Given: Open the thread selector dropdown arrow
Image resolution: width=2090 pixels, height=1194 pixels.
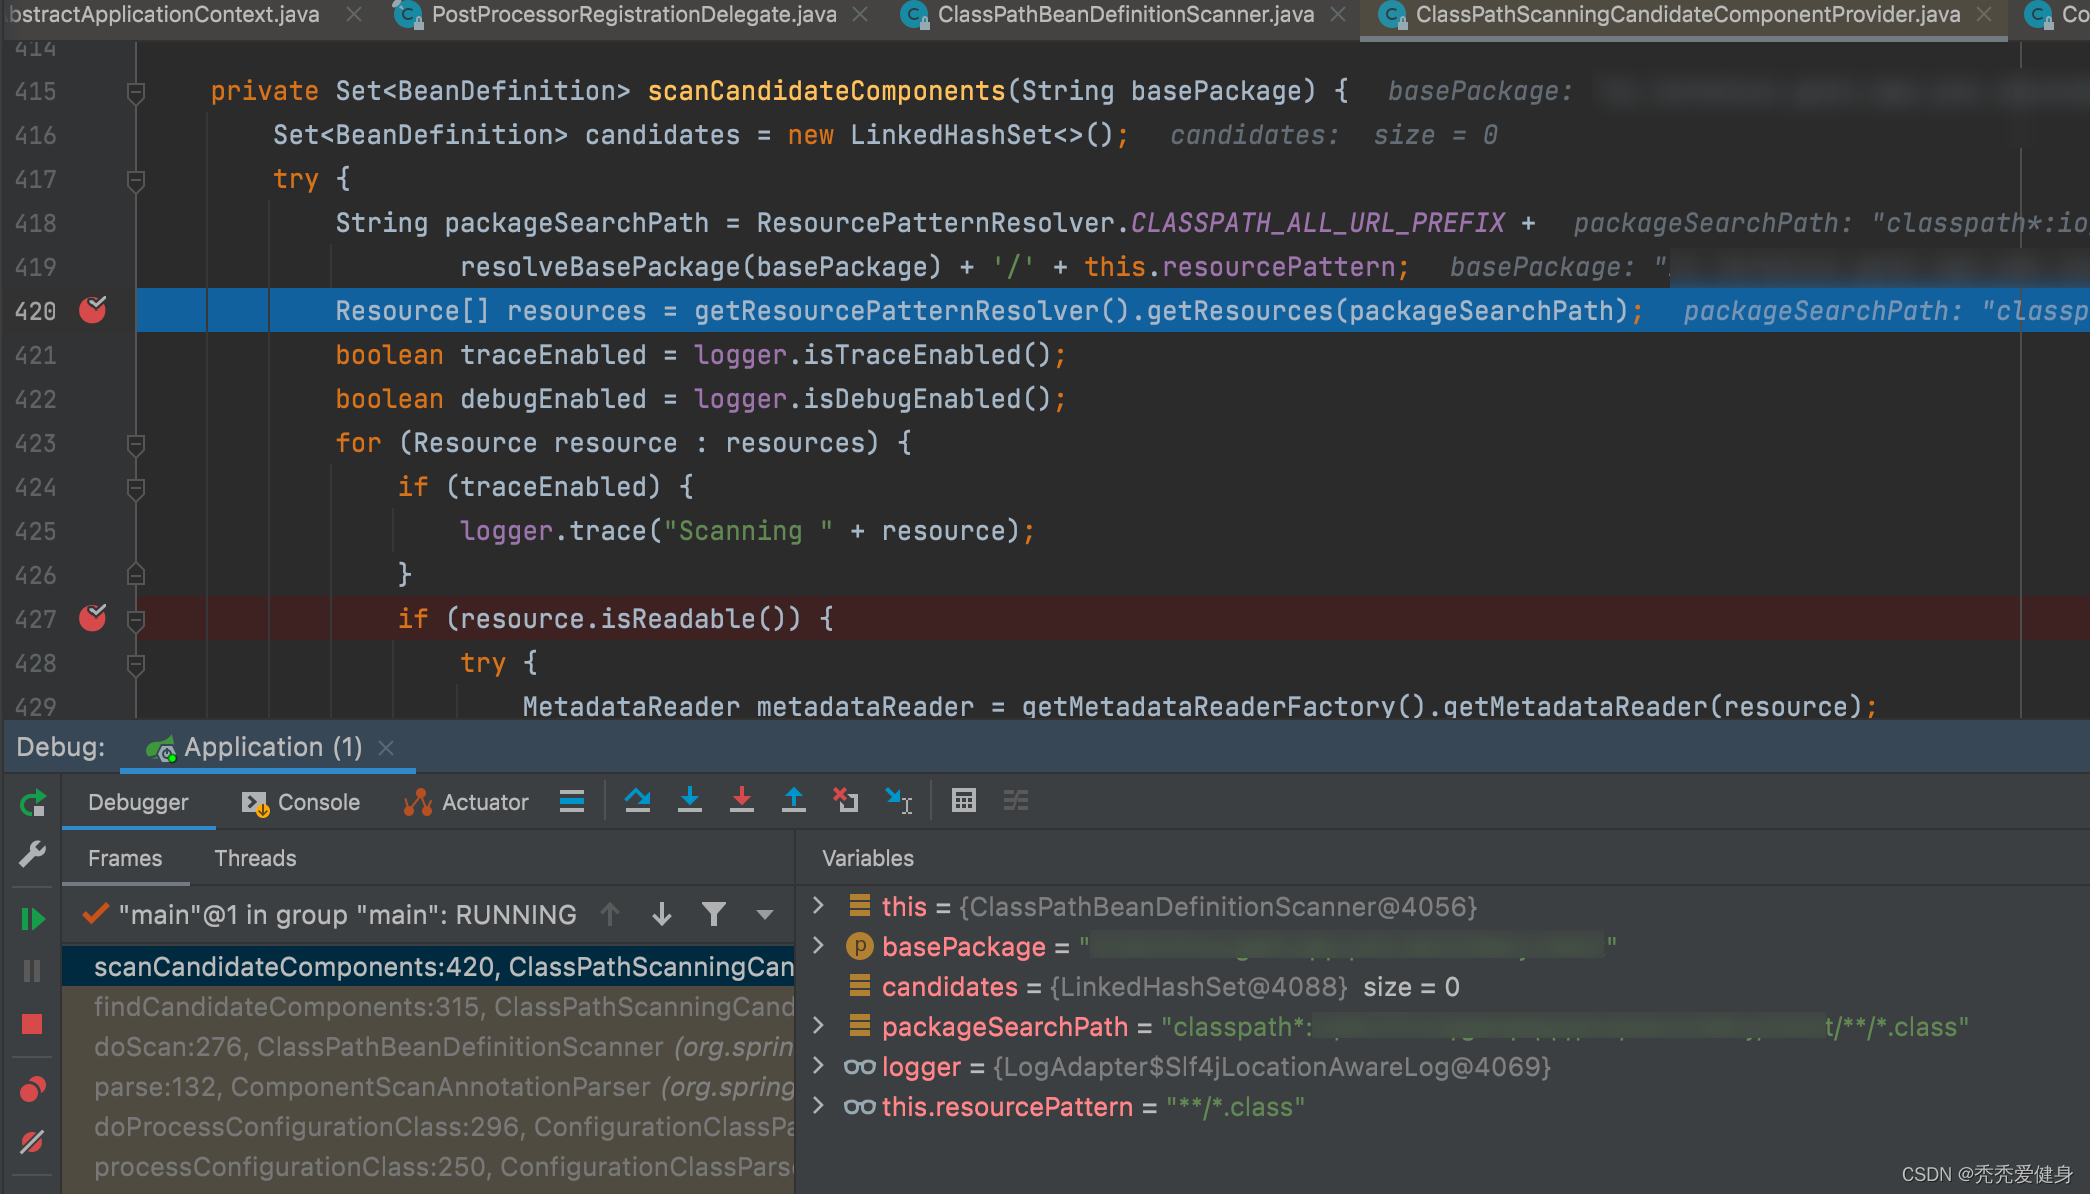Looking at the screenshot, I should pyautogui.click(x=765, y=914).
